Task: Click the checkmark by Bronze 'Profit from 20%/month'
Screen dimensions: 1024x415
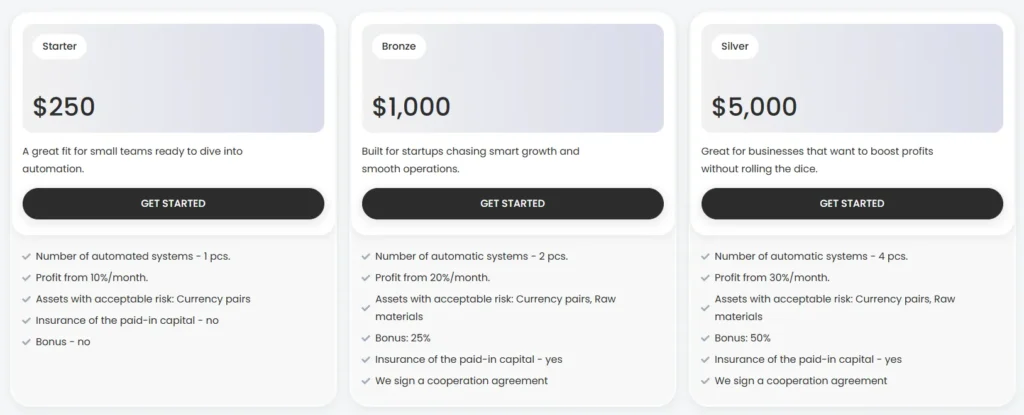Action: 366,278
